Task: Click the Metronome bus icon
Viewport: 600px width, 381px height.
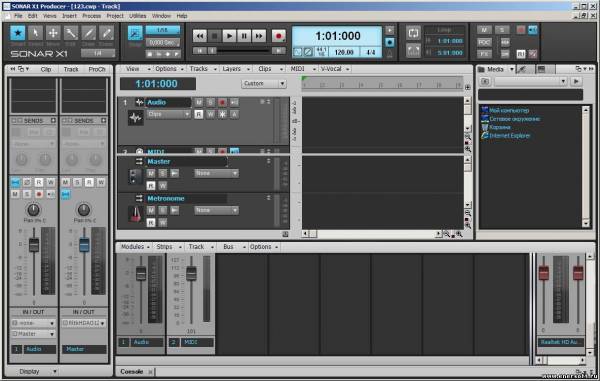Action: tap(135, 214)
